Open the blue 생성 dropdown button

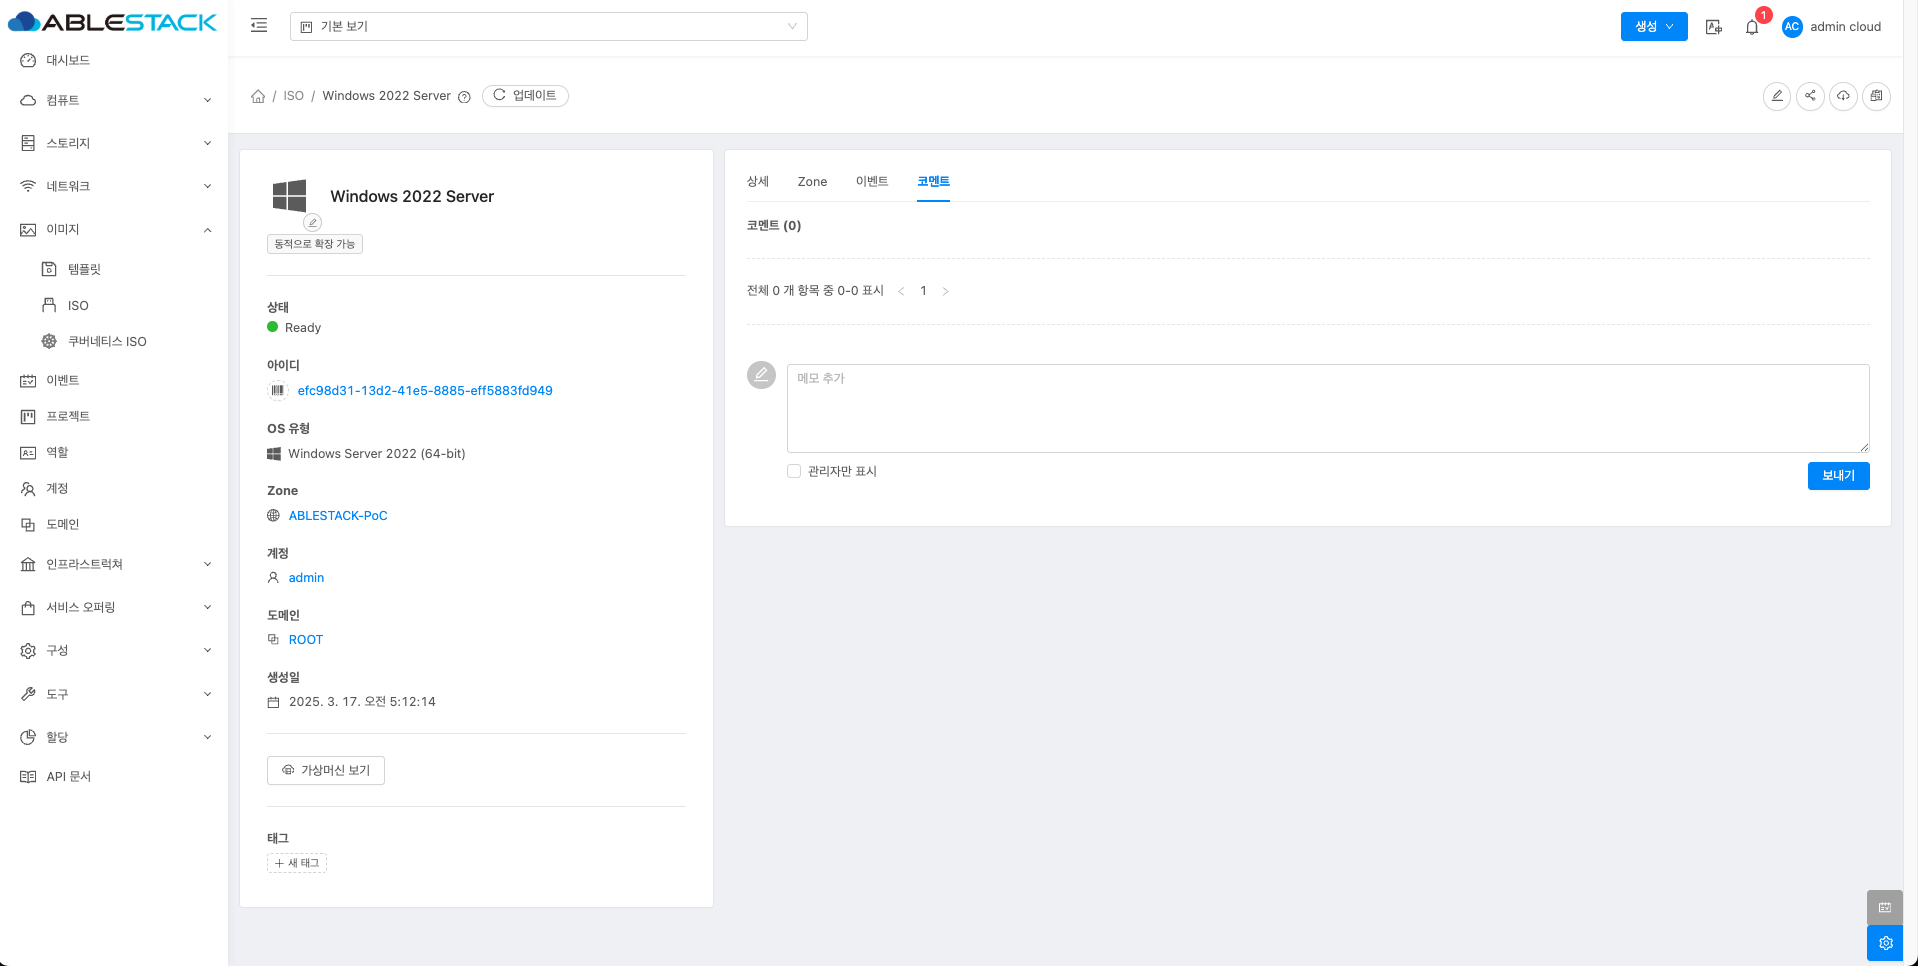click(1654, 27)
